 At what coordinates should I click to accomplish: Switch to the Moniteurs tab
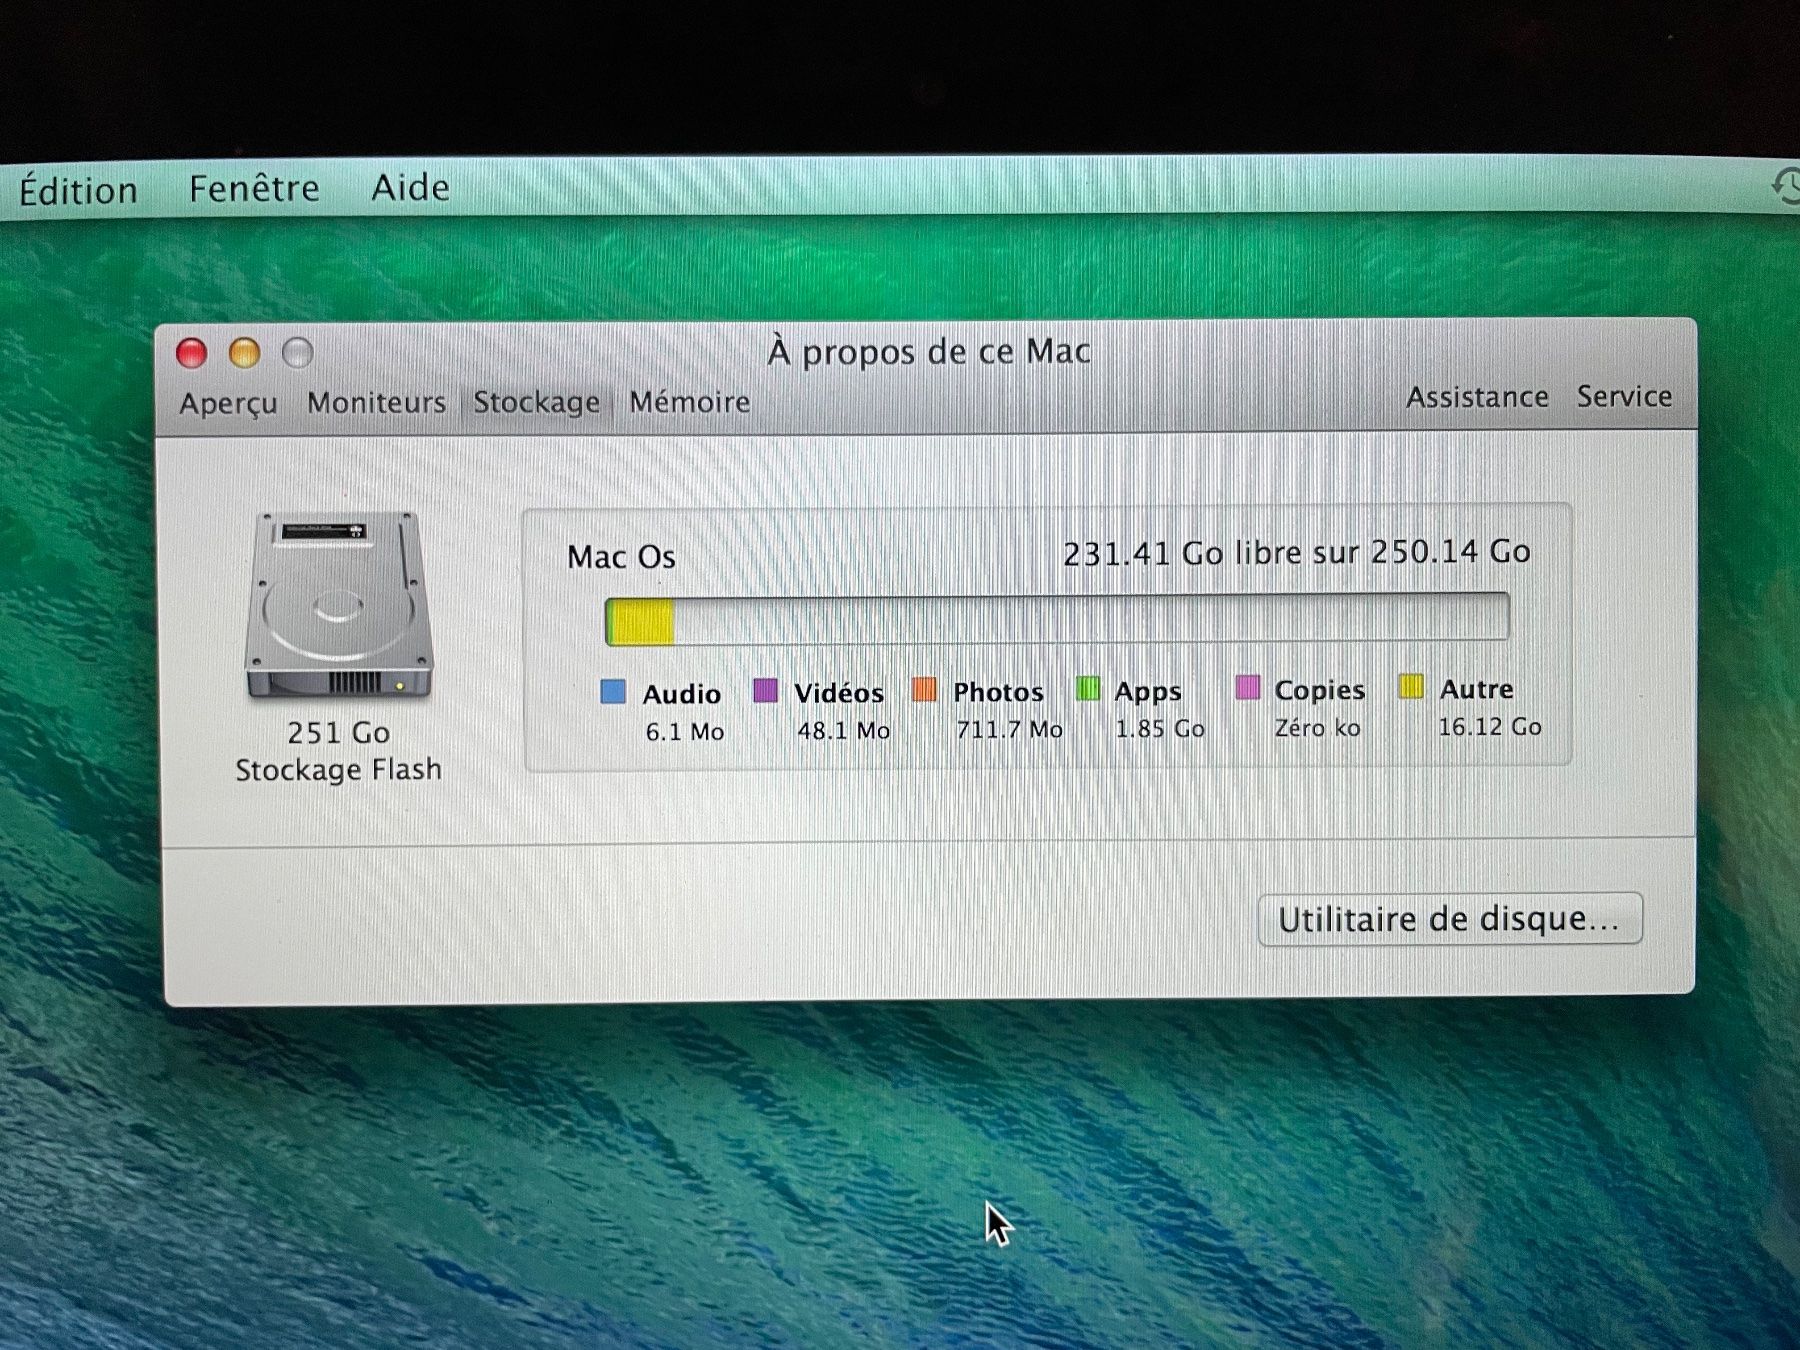pos(376,402)
